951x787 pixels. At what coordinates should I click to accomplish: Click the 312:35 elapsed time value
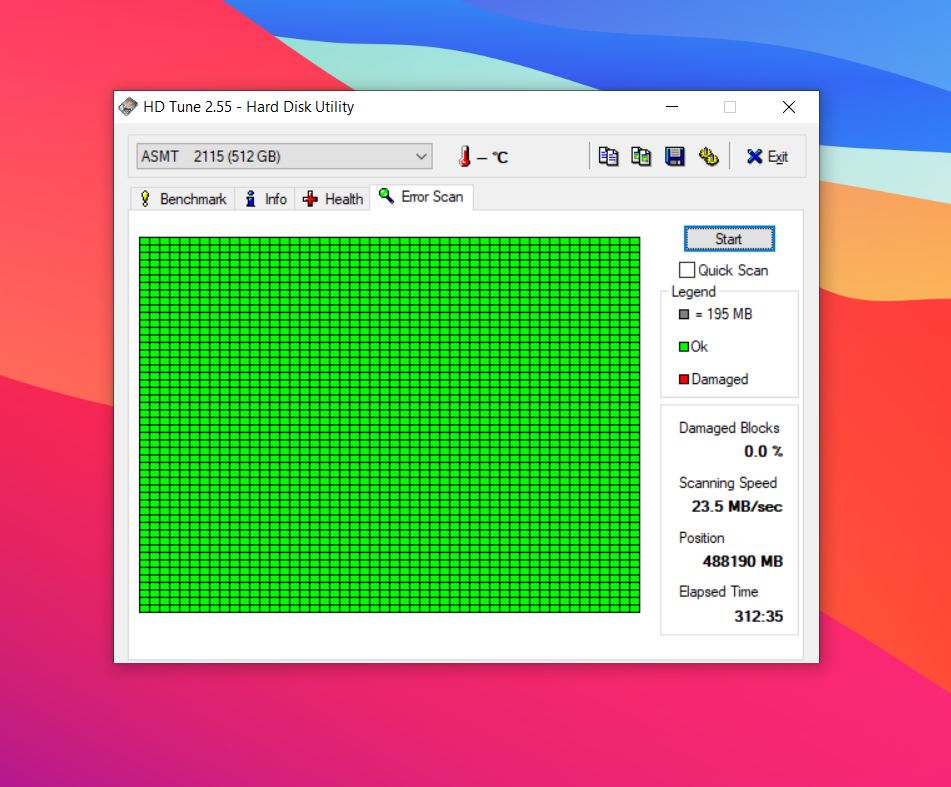point(759,616)
